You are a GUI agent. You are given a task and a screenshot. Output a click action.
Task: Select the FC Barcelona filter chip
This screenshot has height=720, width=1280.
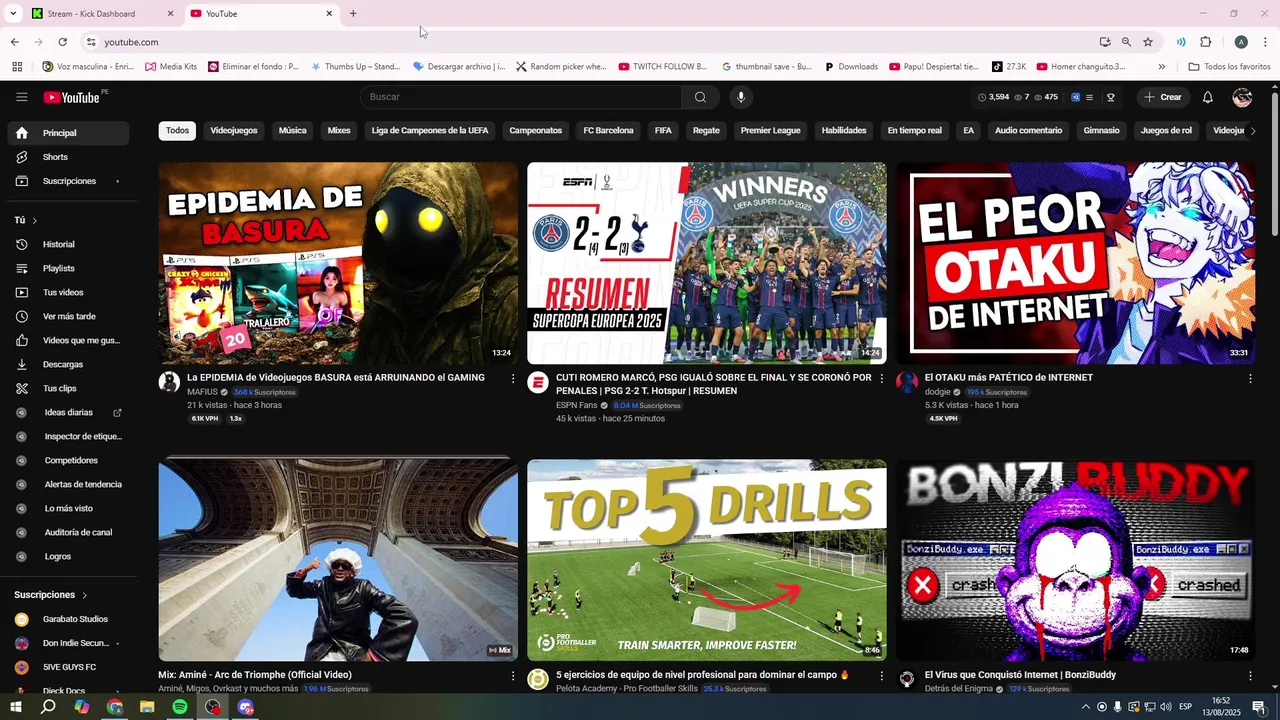point(608,130)
